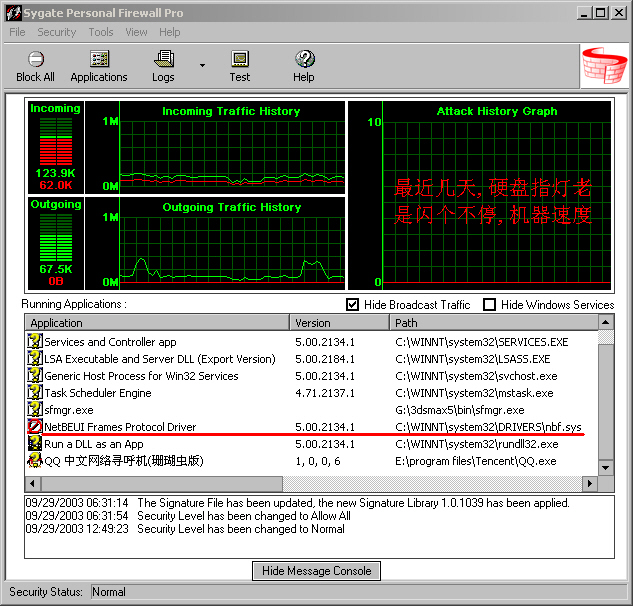Click the Security Status Normal field
The width and height of the screenshot is (633, 606).
tap(358, 592)
